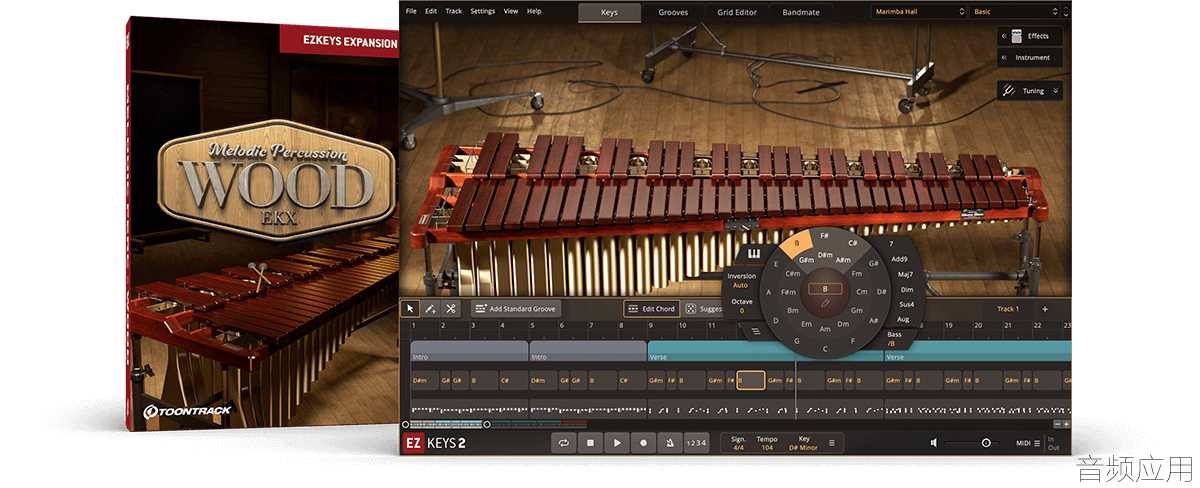
Task: Click the Edit Chord button
Action: tap(650, 309)
